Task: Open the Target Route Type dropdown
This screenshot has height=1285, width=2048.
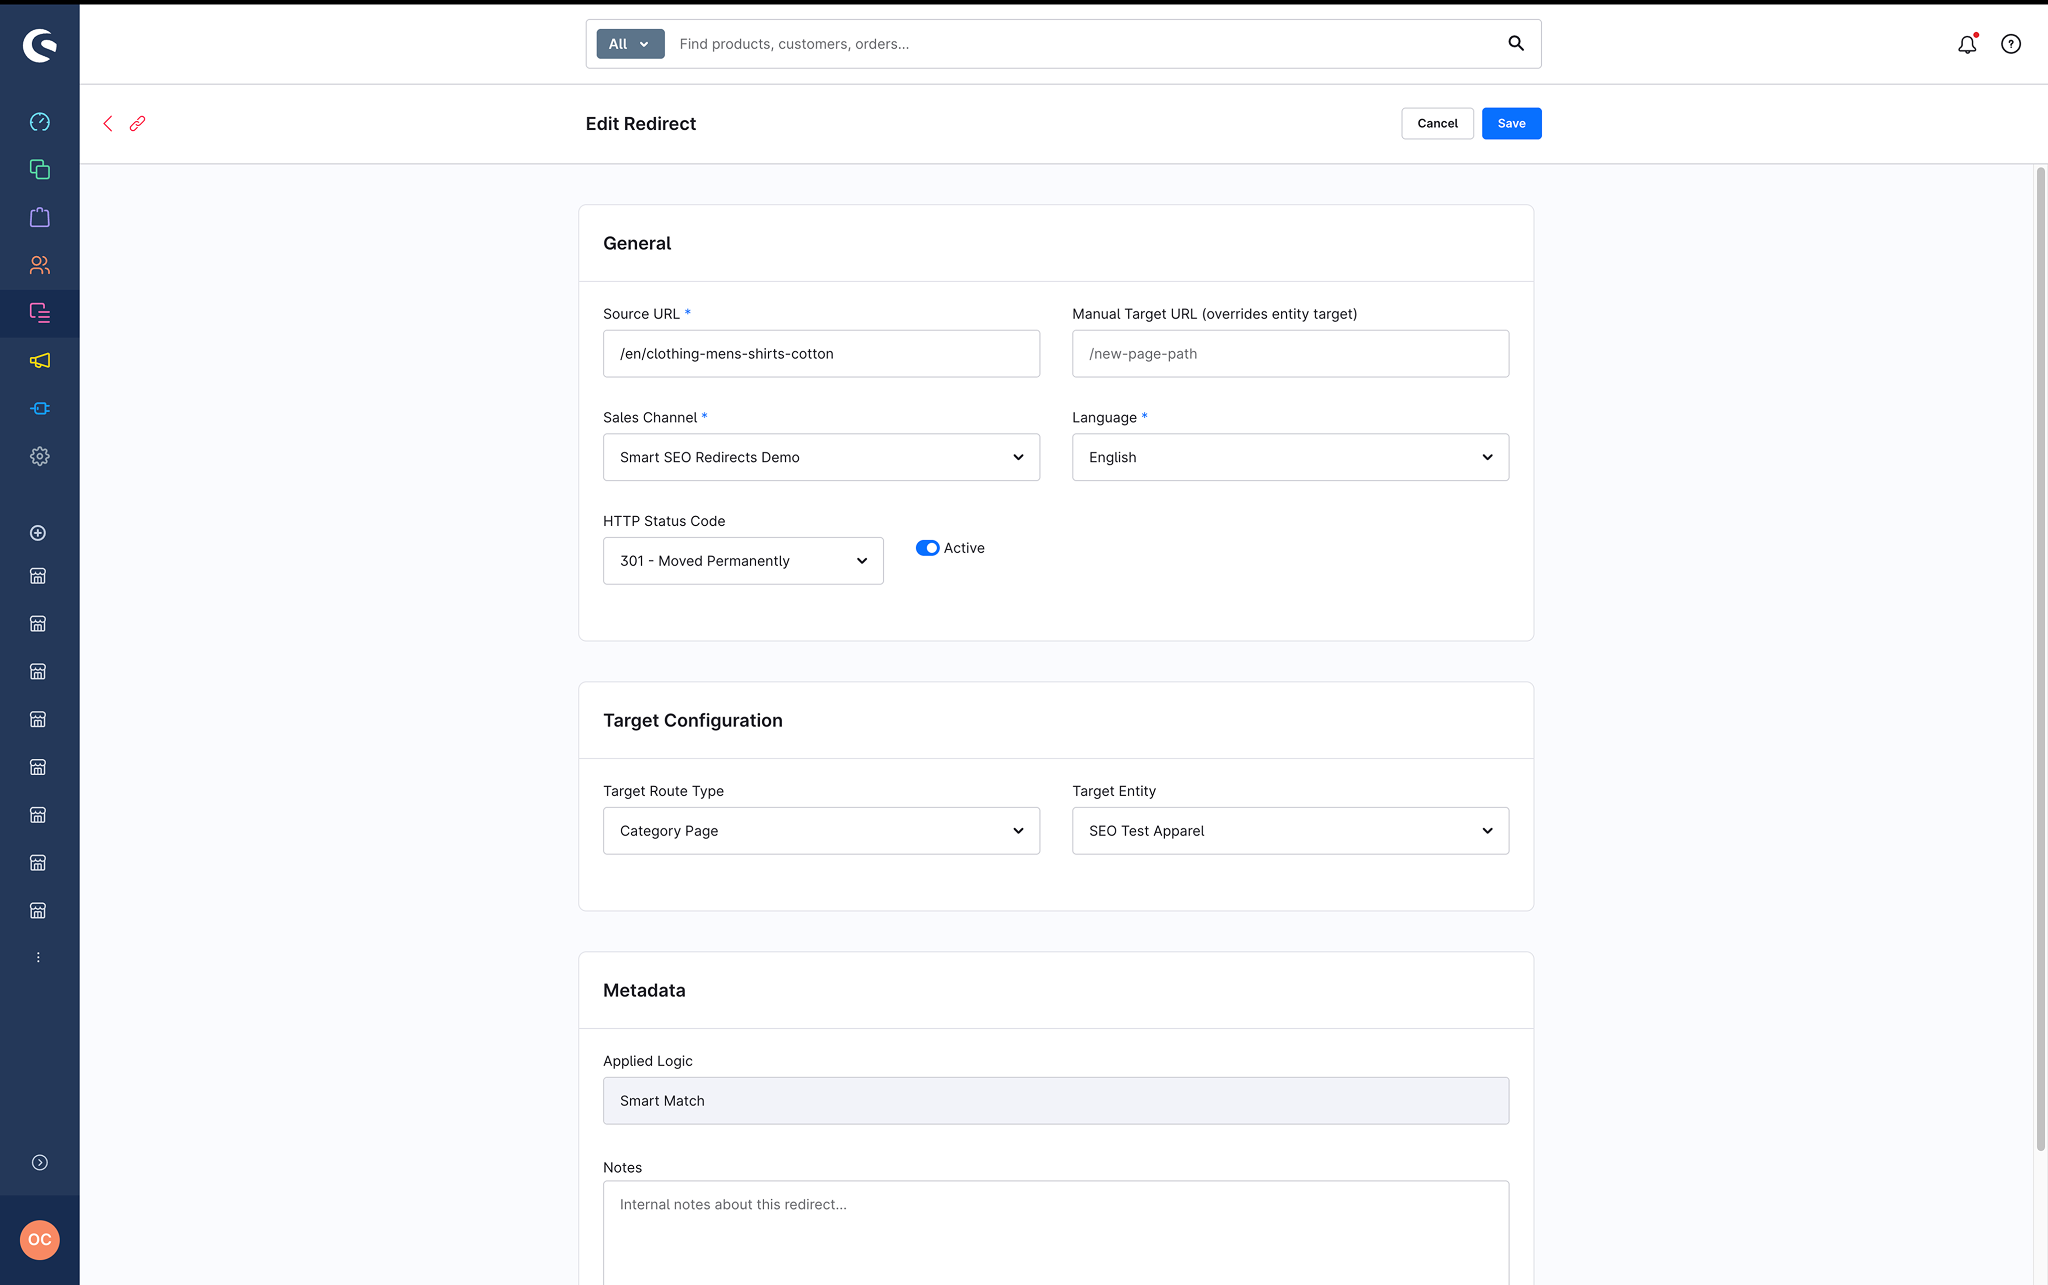Action: (821, 831)
